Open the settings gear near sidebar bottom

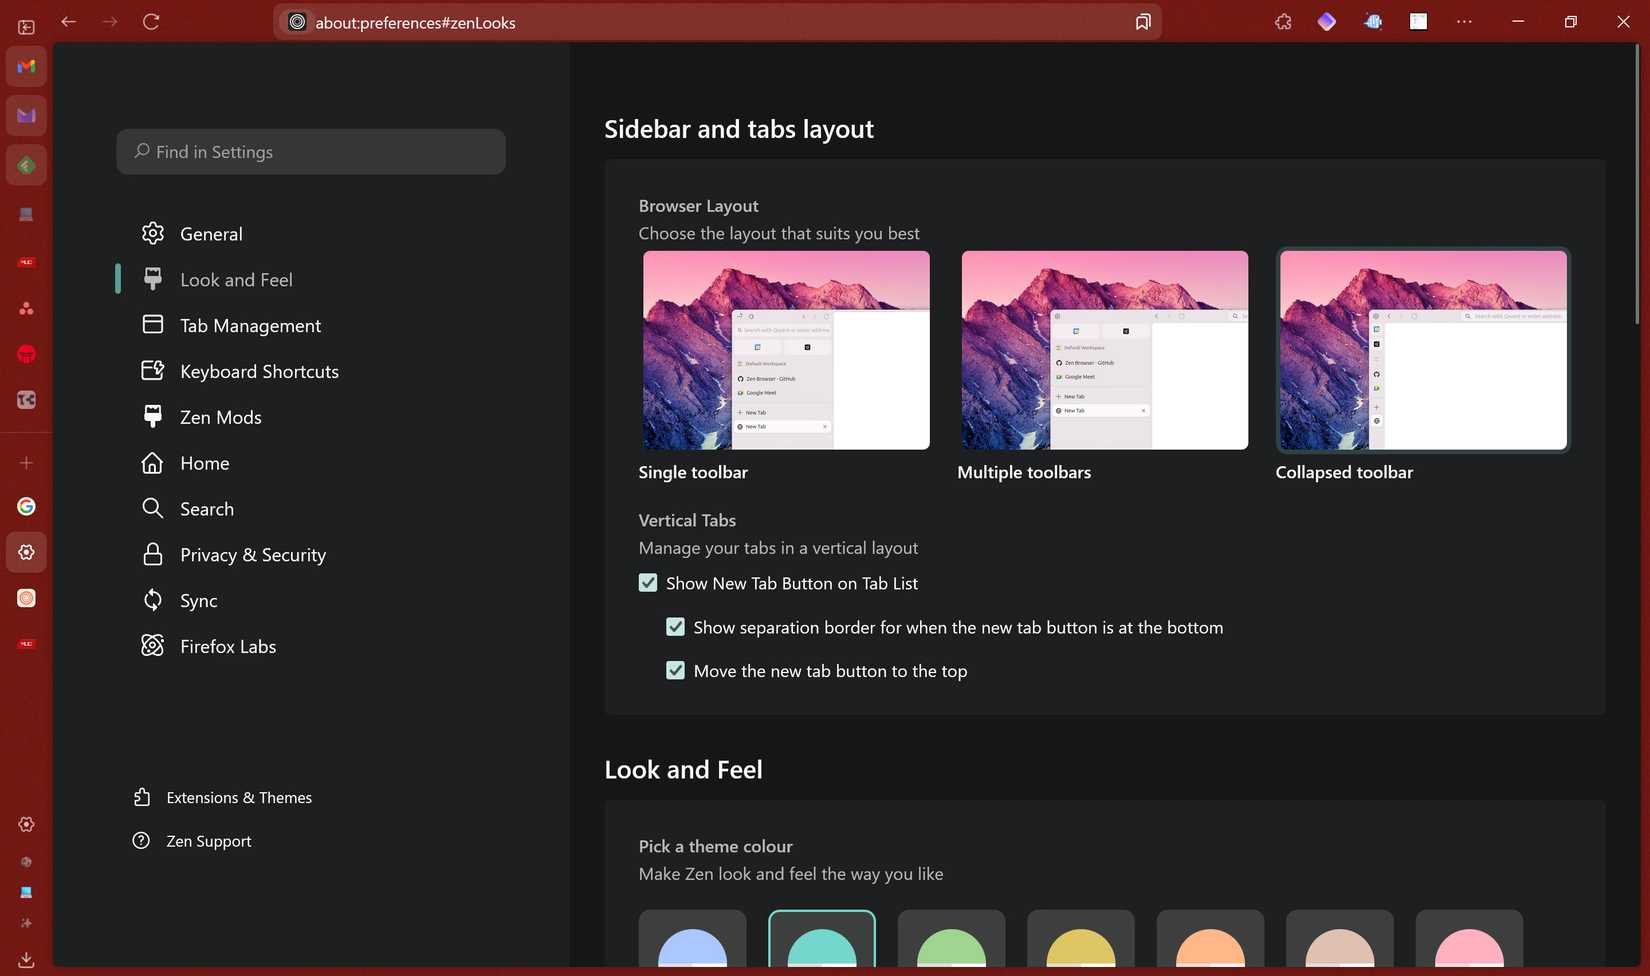tap(26, 824)
